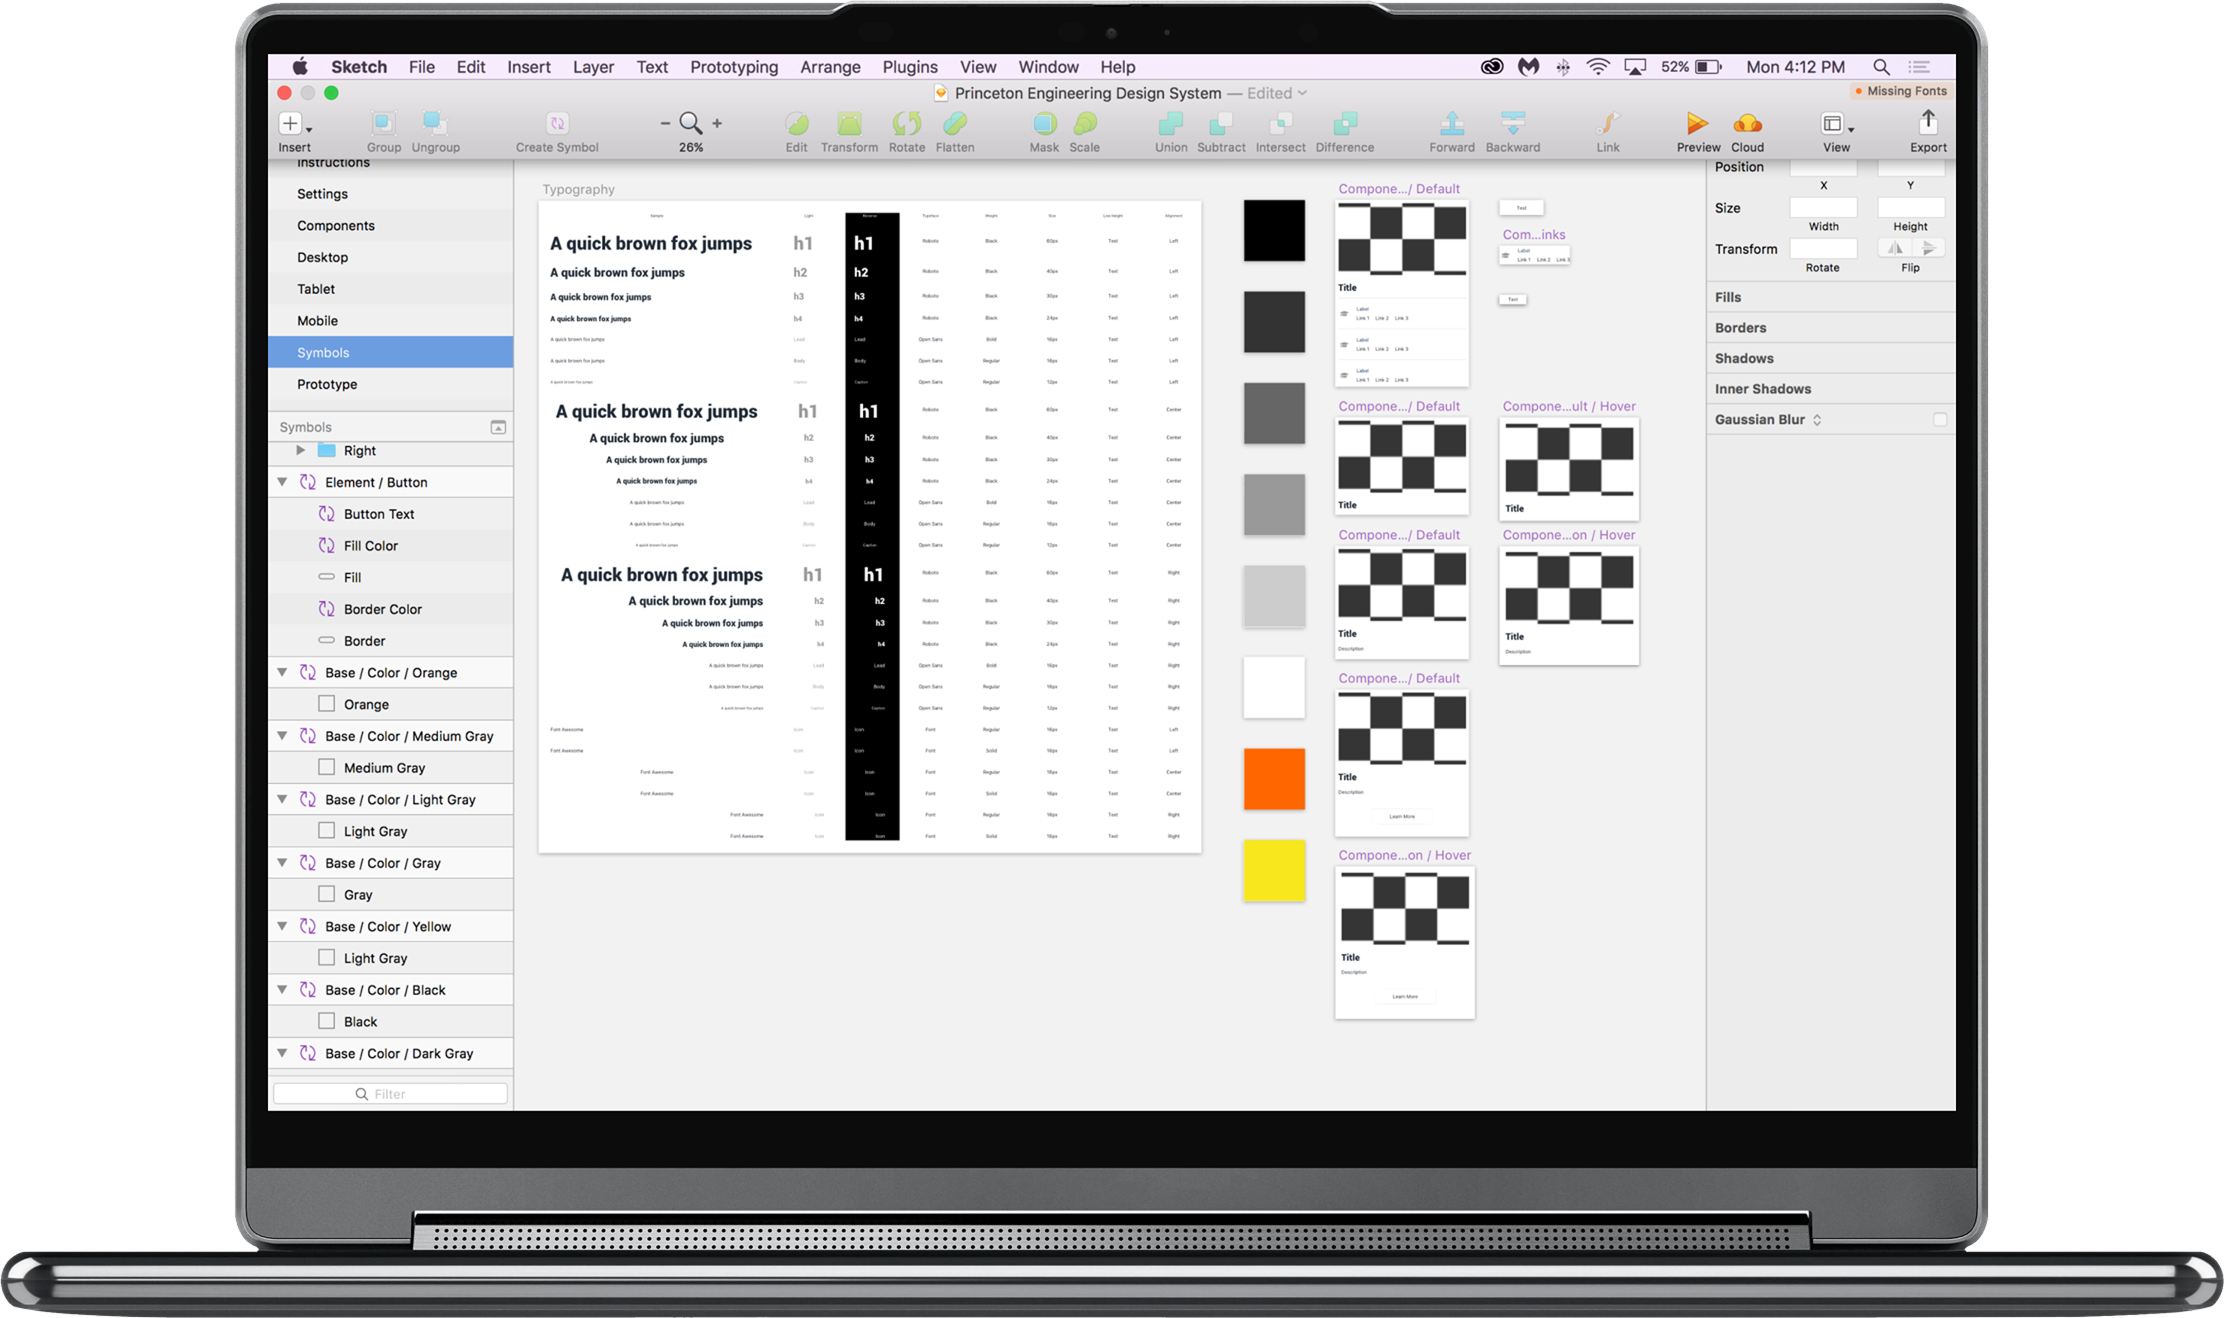Toggle the Medium Gray layer checkbox
Image resolution: width=2224 pixels, height=1318 pixels.
pyautogui.click(x=326, y=767)
